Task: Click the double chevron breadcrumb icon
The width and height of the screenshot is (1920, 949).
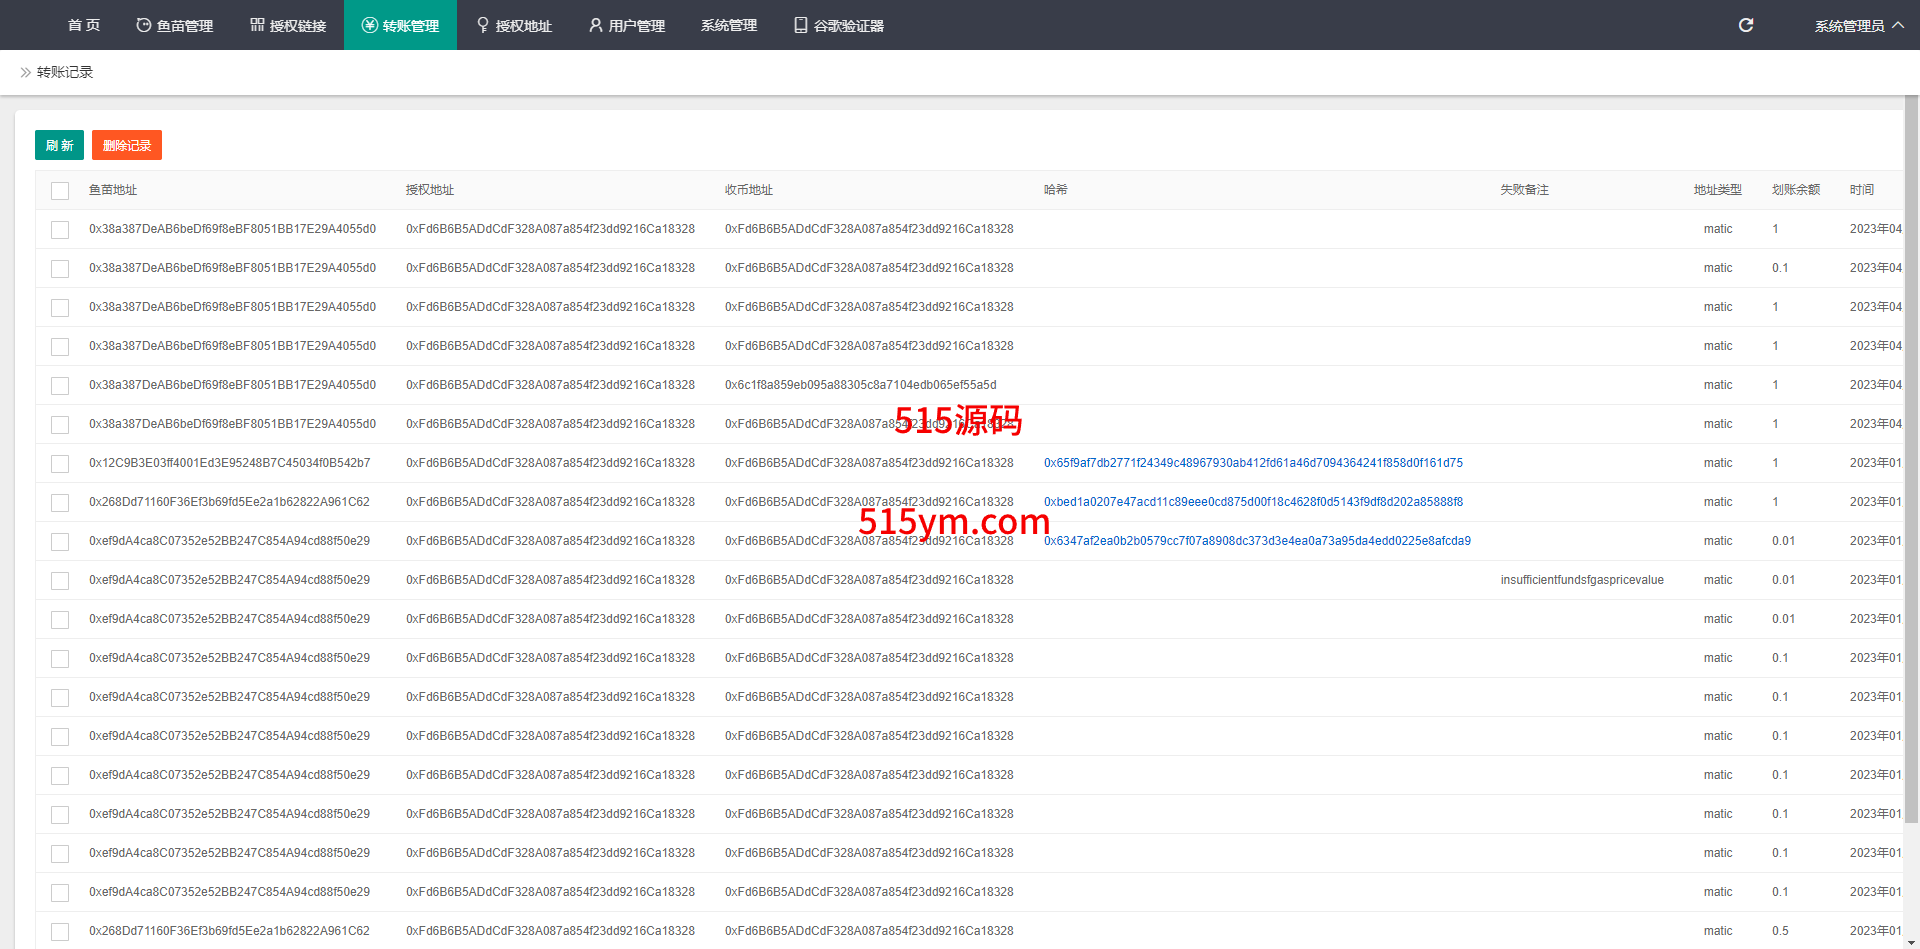Action: (25, 72)
